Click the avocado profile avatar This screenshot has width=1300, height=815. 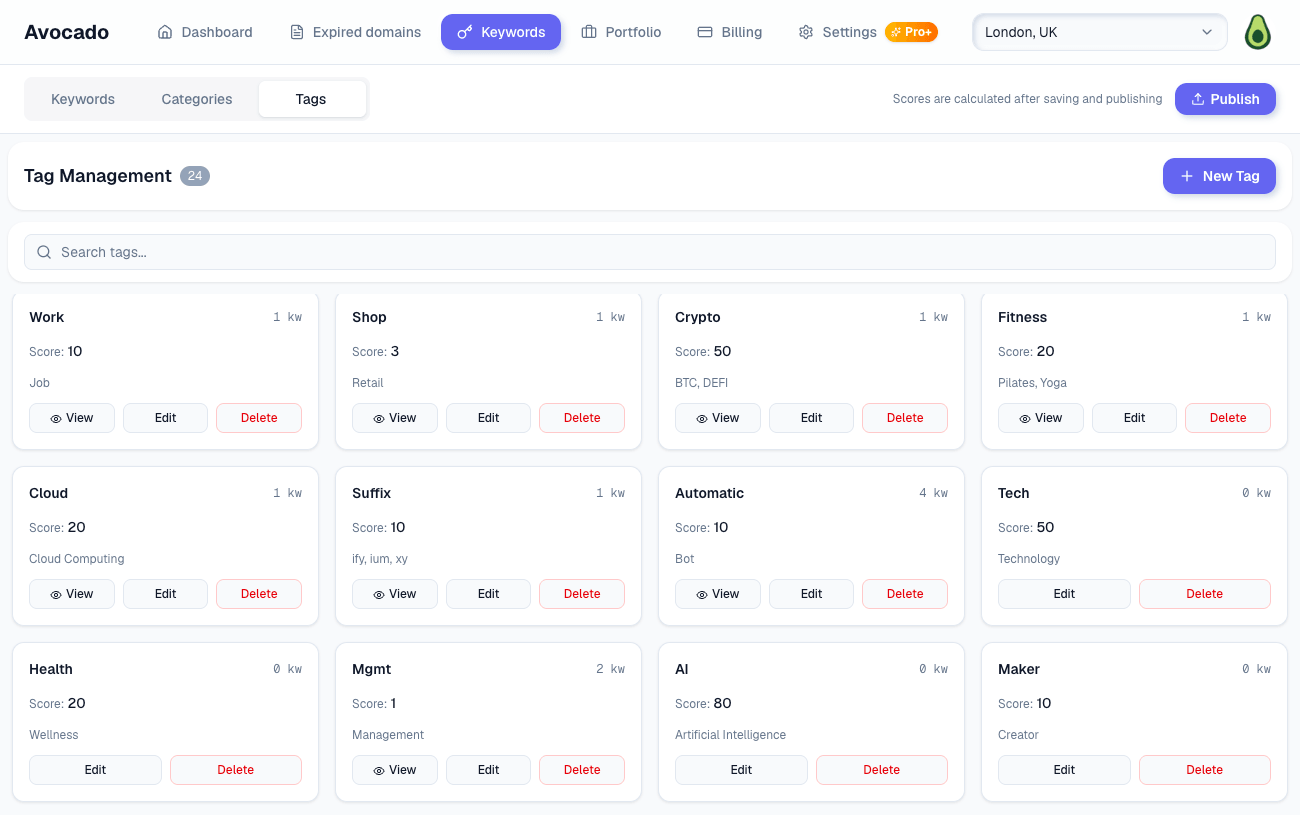(x=1257, y=32)
